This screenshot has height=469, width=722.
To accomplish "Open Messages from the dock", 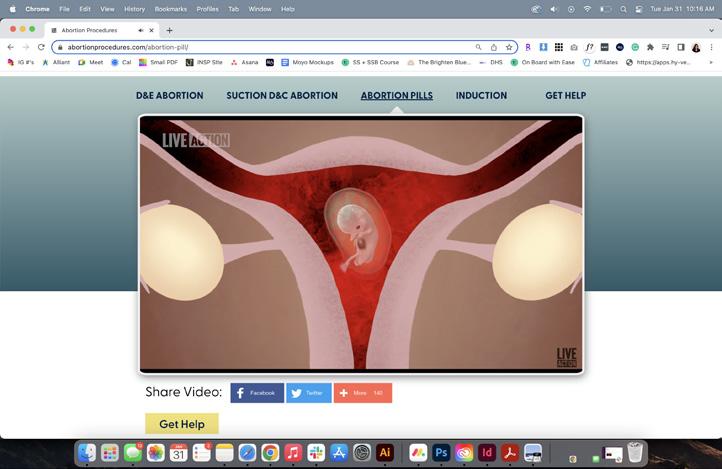I will (133, 453).
